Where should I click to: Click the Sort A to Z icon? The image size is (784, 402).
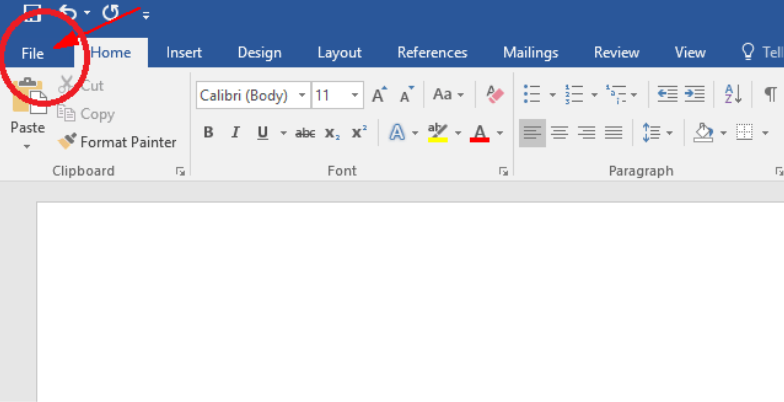[x=733, y=95]
